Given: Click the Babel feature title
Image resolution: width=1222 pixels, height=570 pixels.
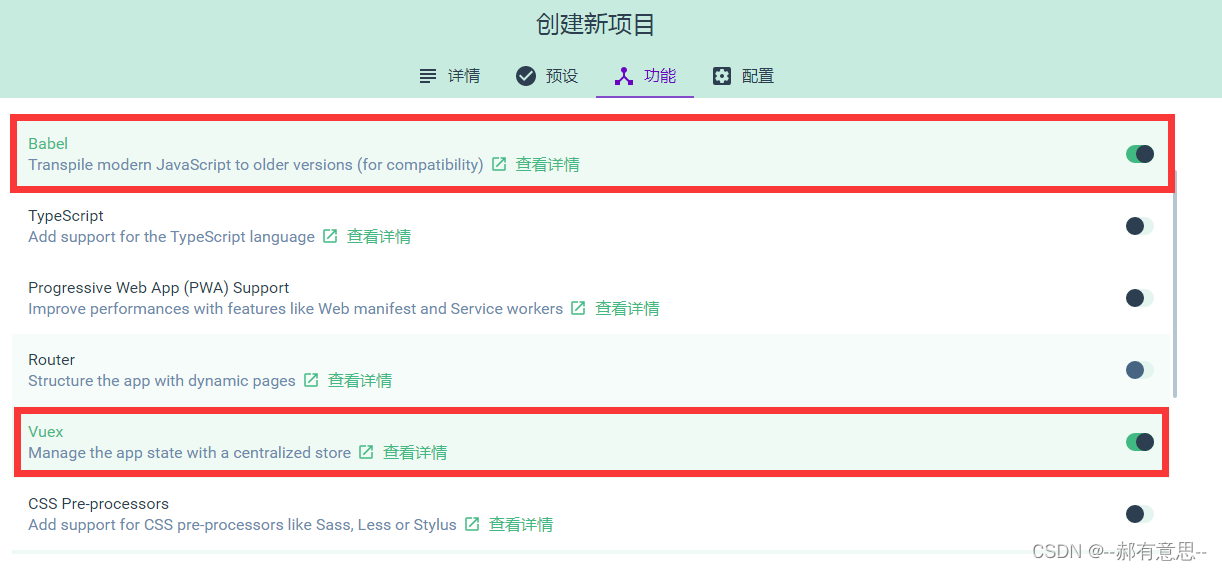Looking at the screenshot, I should (x=48, y=144).
